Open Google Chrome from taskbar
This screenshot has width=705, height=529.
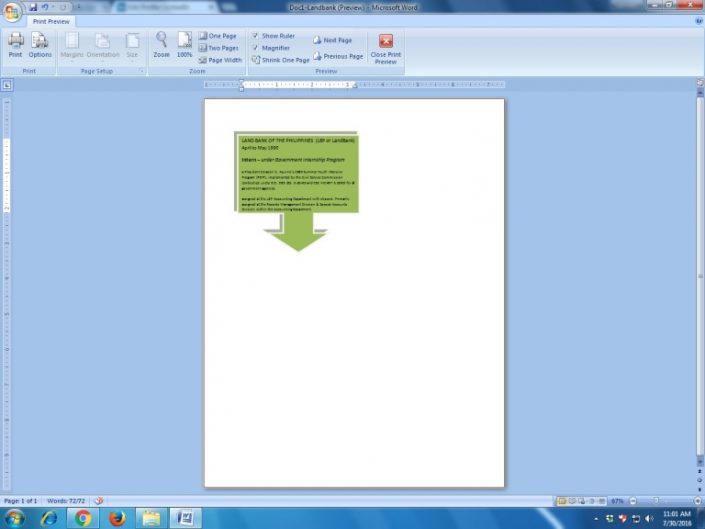tap(83, 518)
